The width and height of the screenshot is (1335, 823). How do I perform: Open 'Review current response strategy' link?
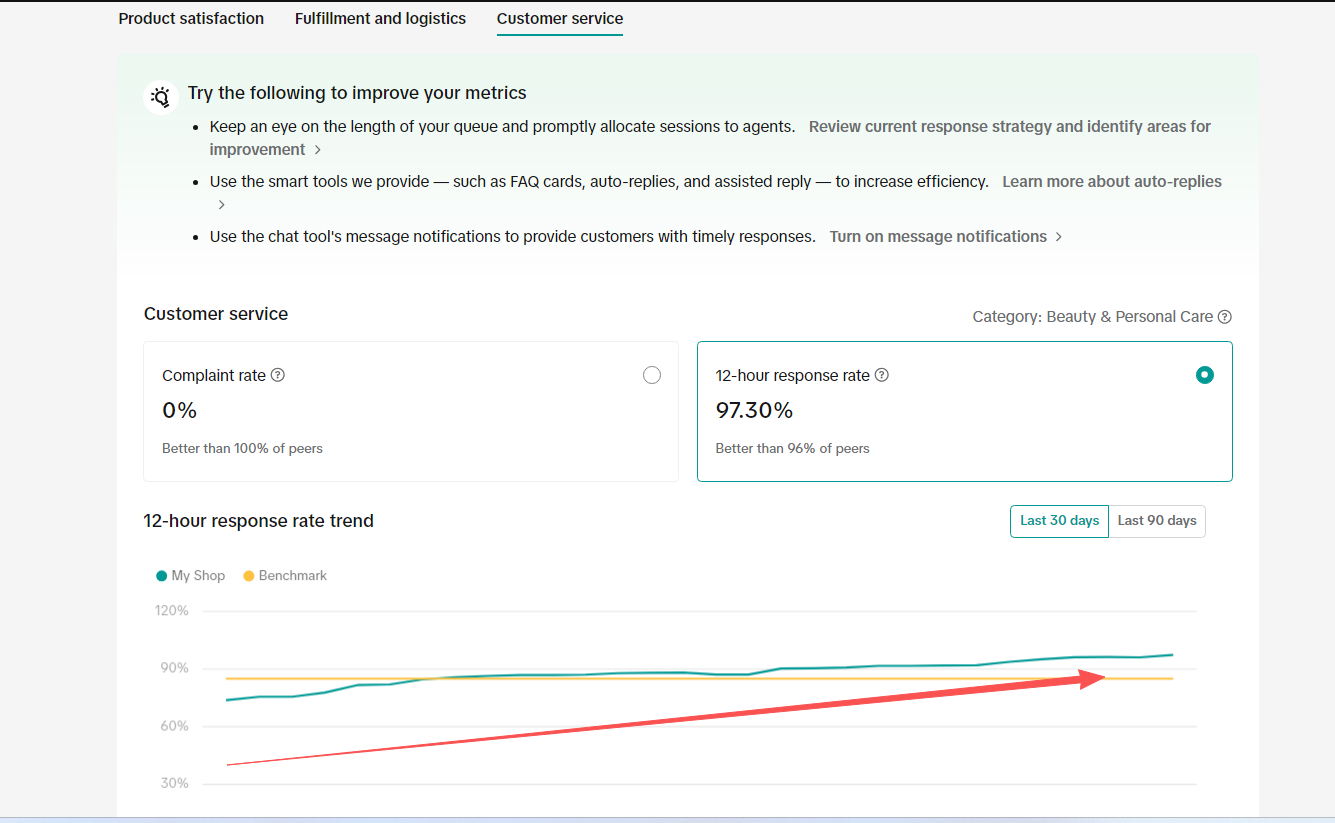click(x=1009, y=127)
